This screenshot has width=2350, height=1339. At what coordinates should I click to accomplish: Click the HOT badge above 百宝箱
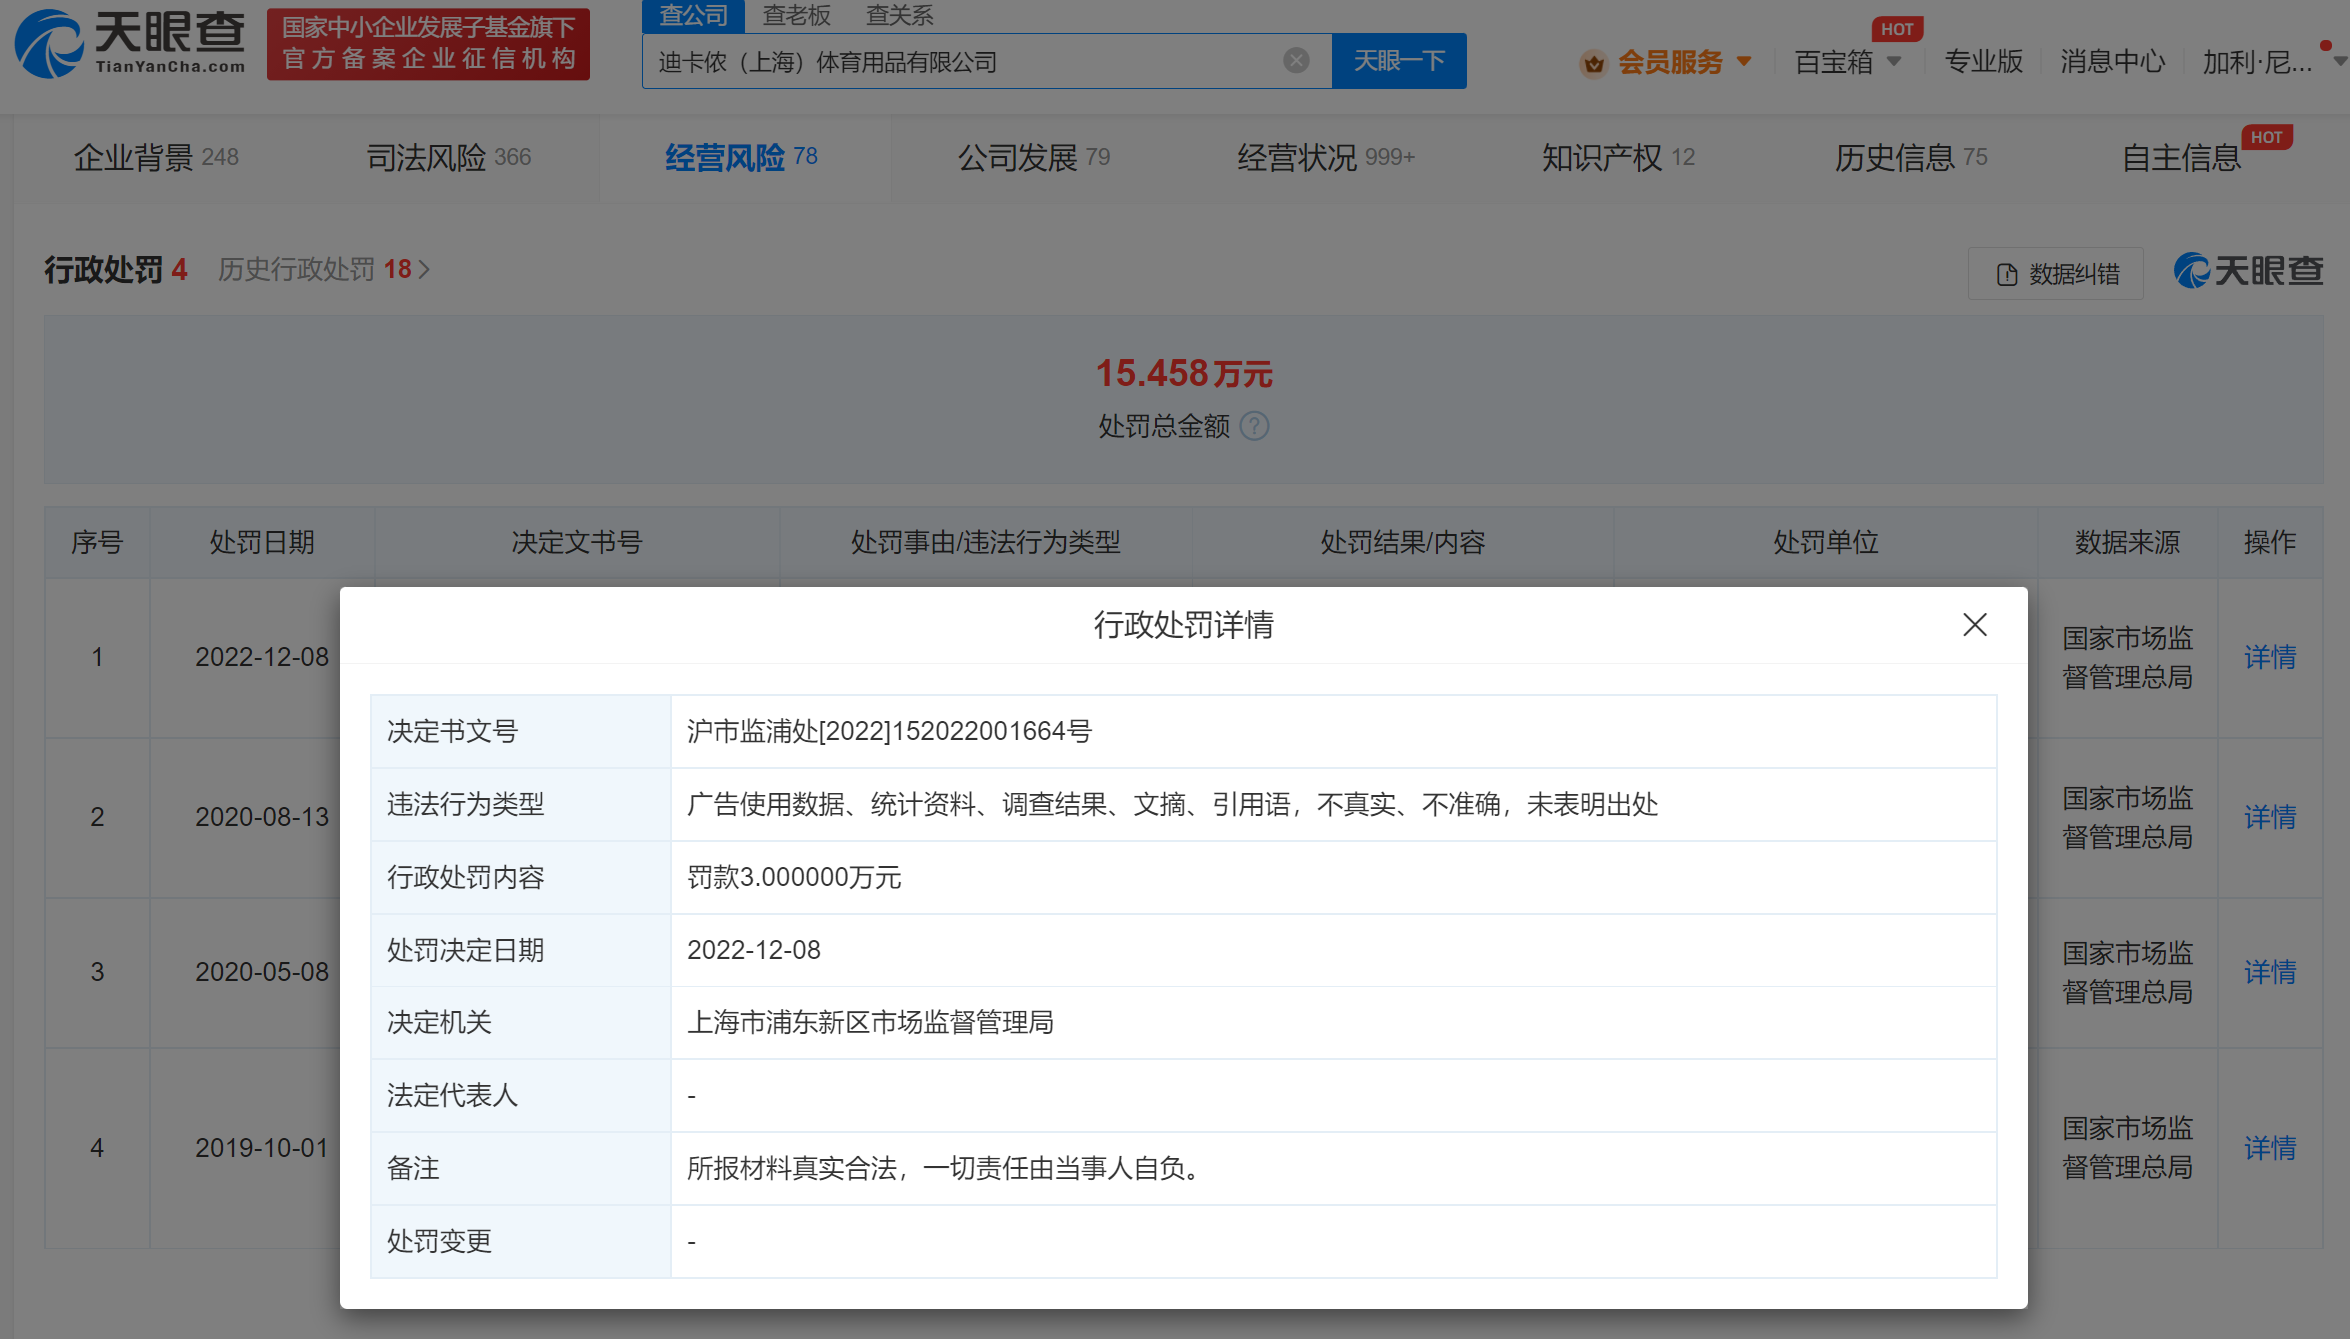coord(1896,29)
